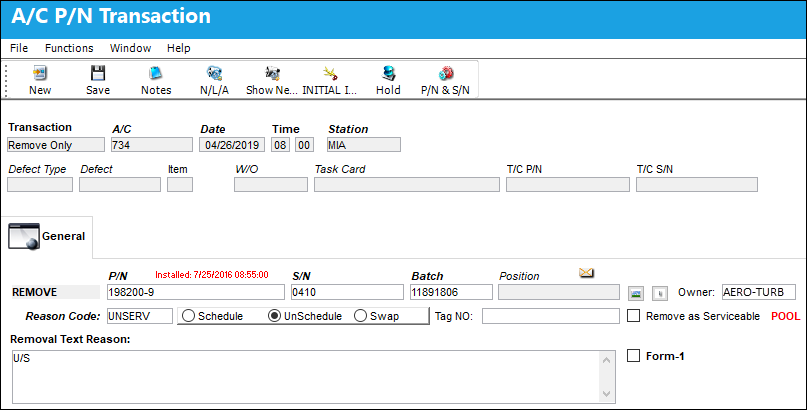807x410 pixels.
Task: Click the red Installed date text
Action: [212, 275]
